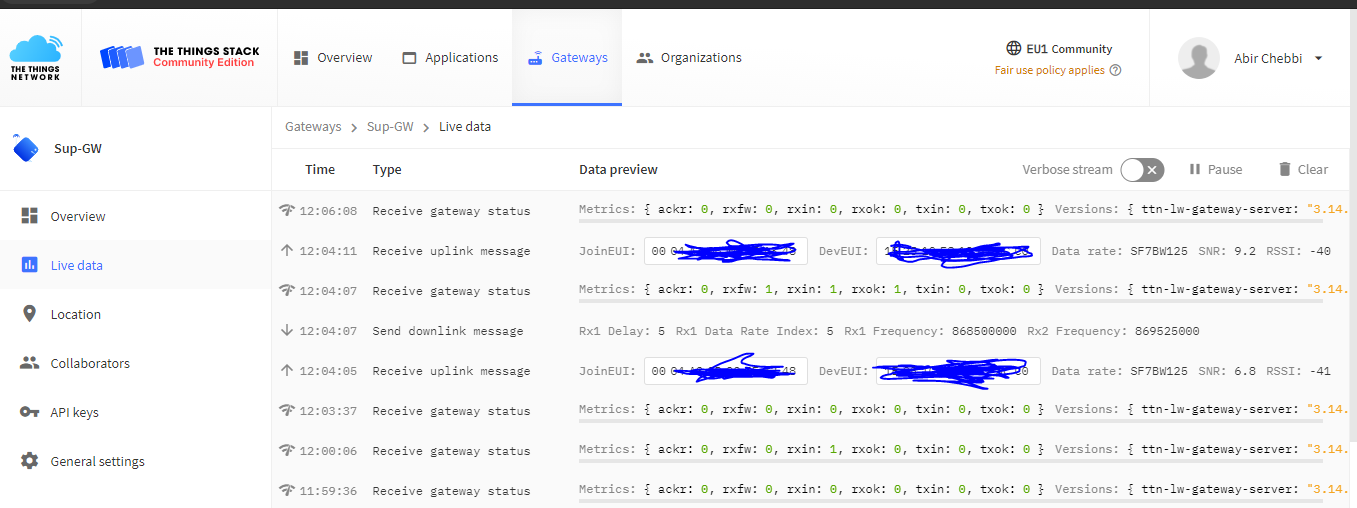Click the fair use policy help icon
1357x508 pixels.
pos(1115,70)
